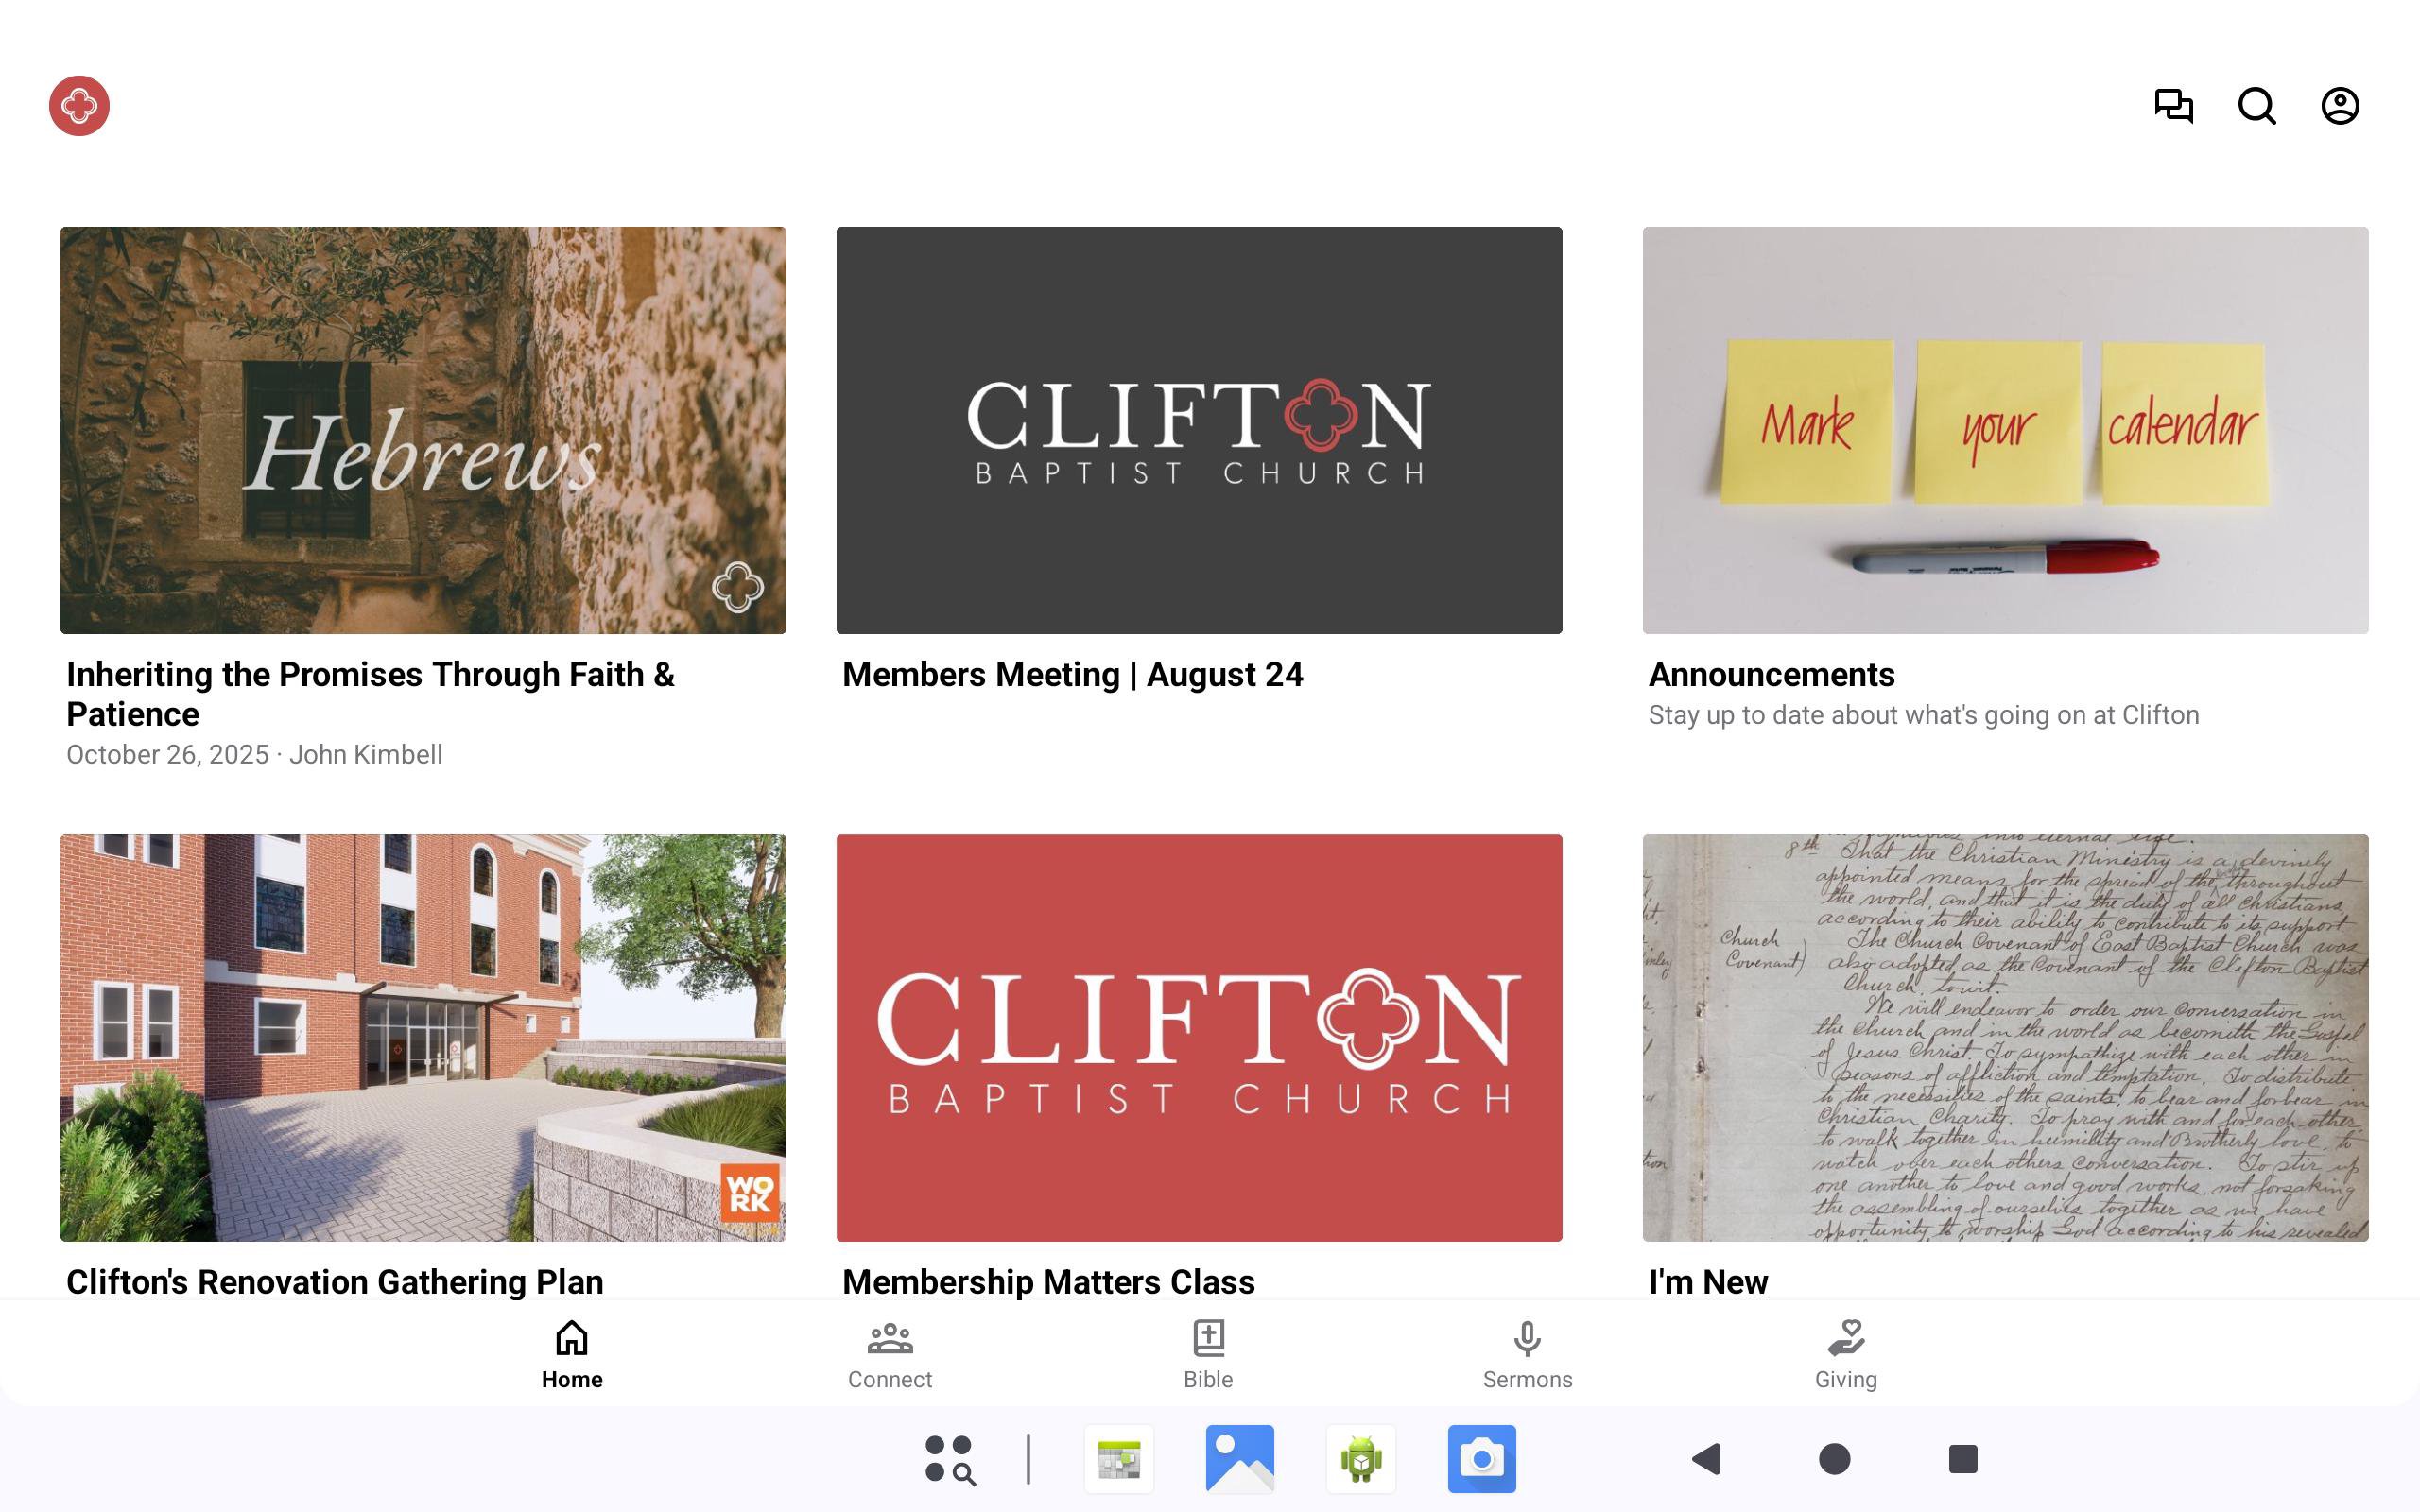Image resolution: width=2420 pixels, height=1512 pixels.
Task: Select the Home tab
Action: (571, 1354)
